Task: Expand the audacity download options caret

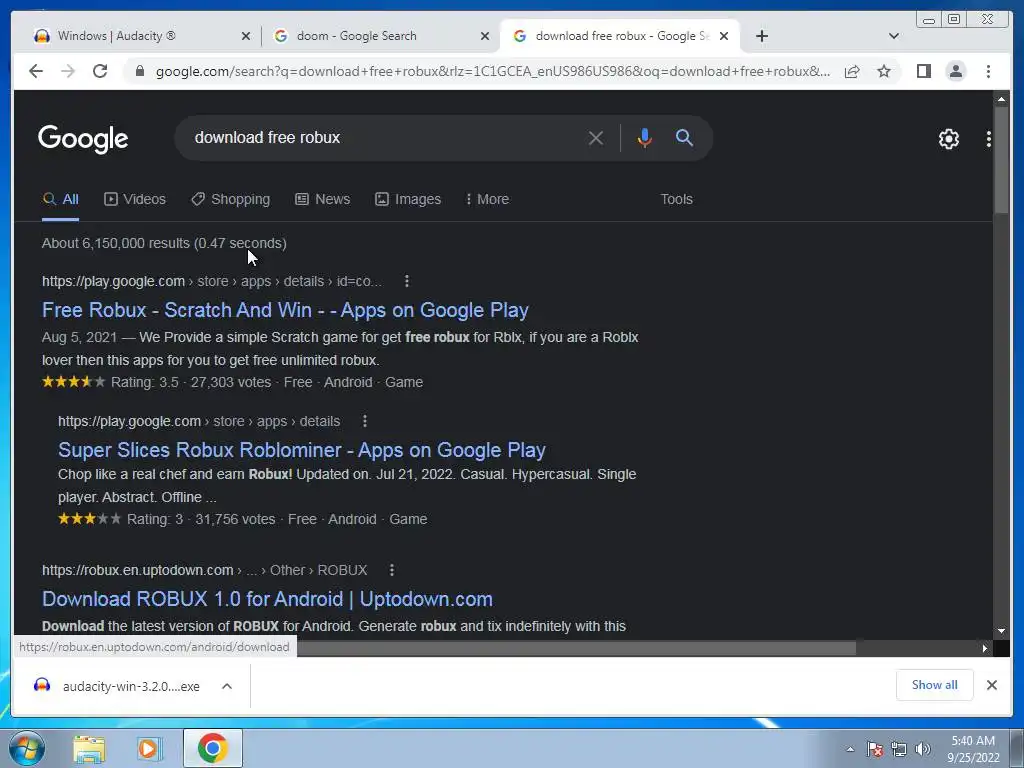Action: (227, 686)
